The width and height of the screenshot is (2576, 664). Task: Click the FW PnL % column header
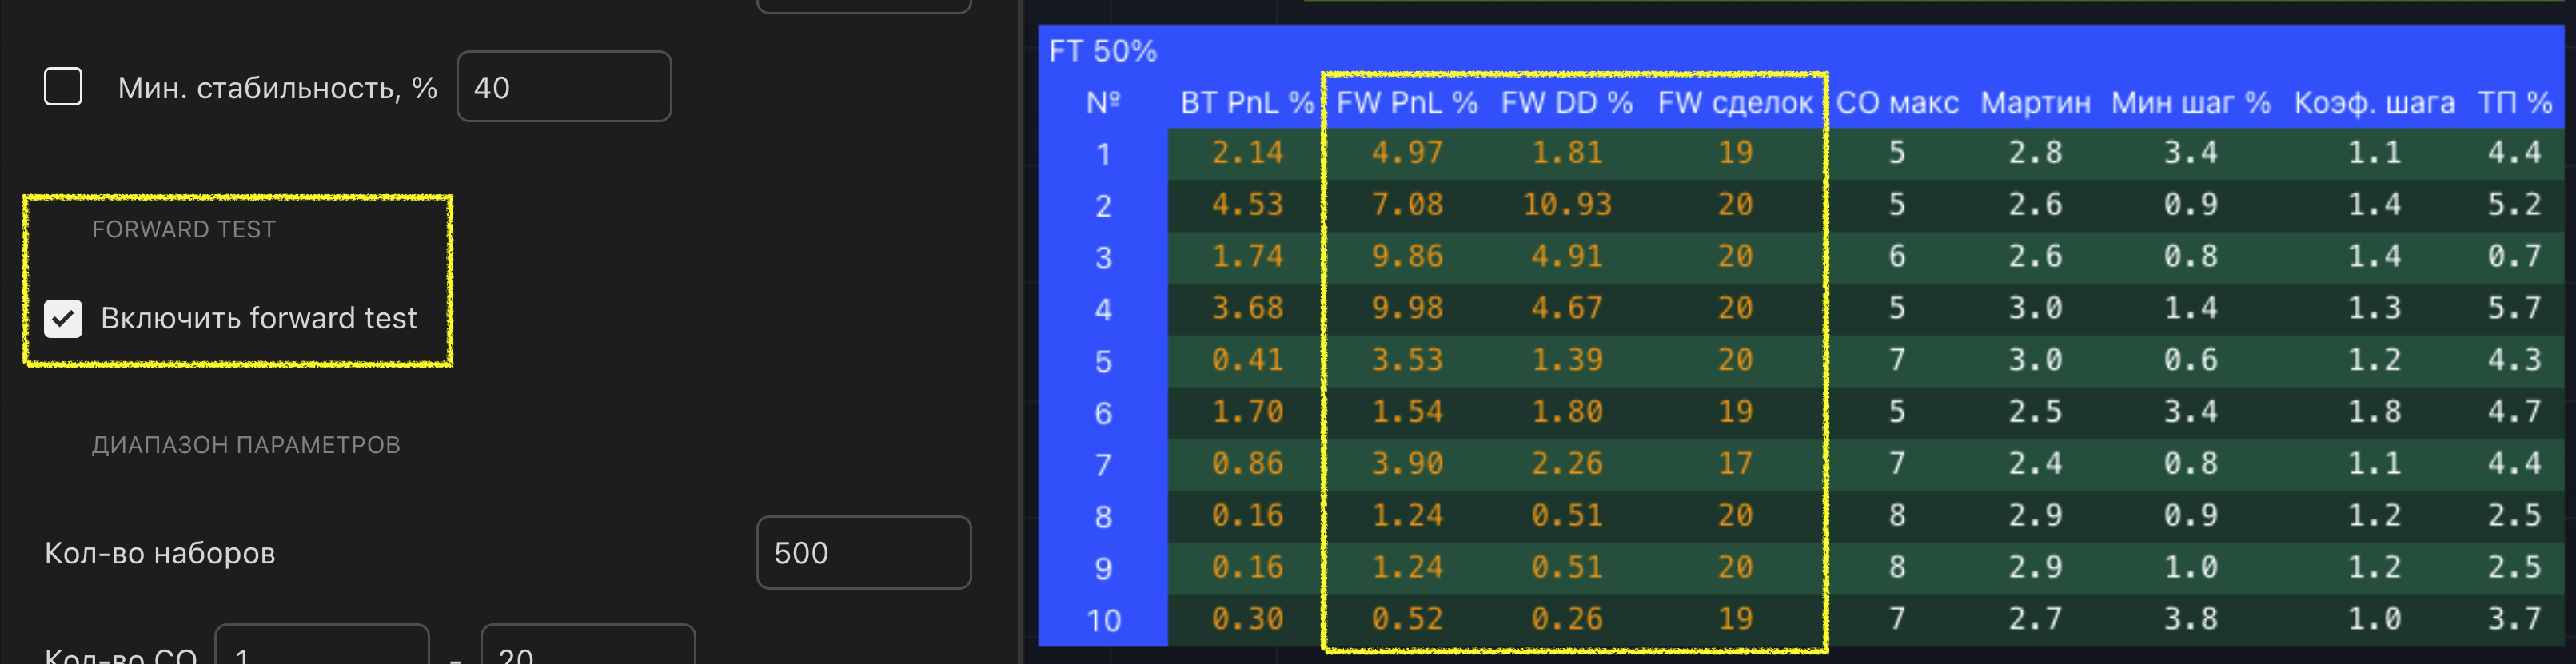point(1407,103)
